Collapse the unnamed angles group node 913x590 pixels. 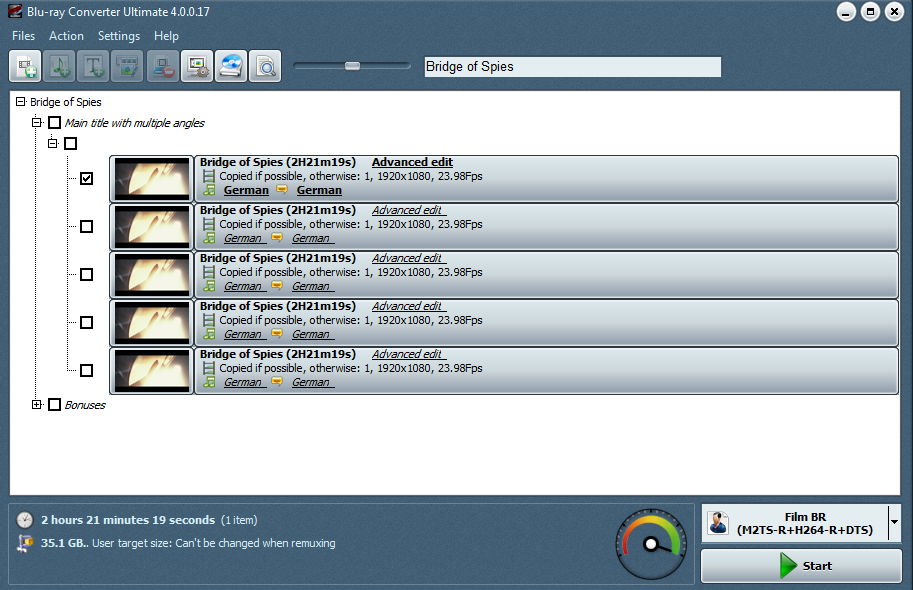click(52, 143)
